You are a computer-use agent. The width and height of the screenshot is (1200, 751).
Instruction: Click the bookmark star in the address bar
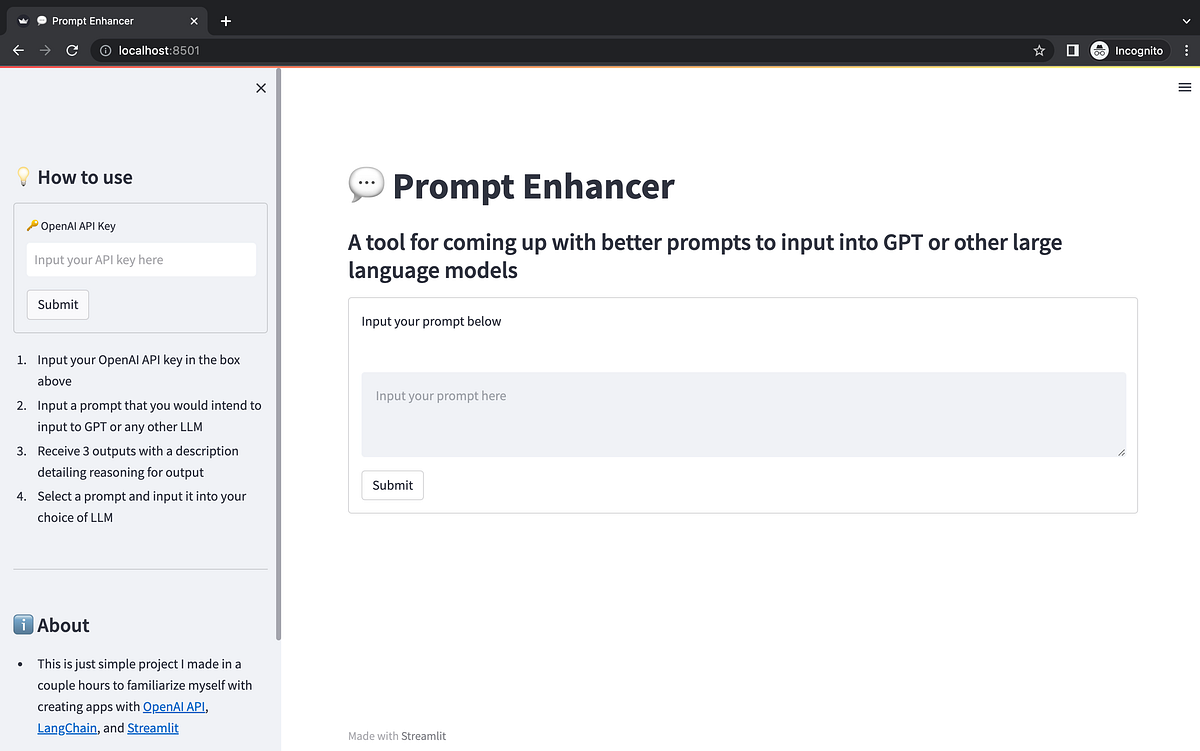point(1038,50)
